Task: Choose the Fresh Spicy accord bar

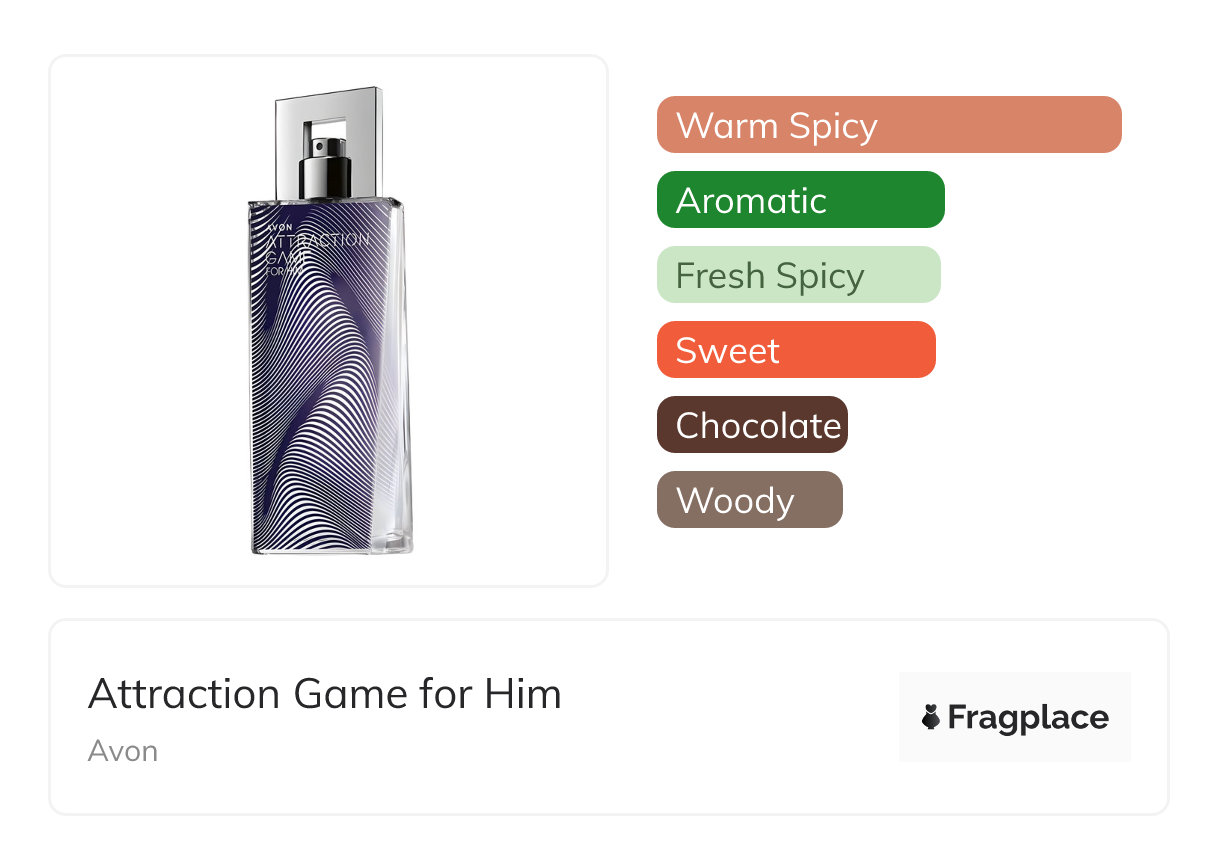Action: (798, 275)
